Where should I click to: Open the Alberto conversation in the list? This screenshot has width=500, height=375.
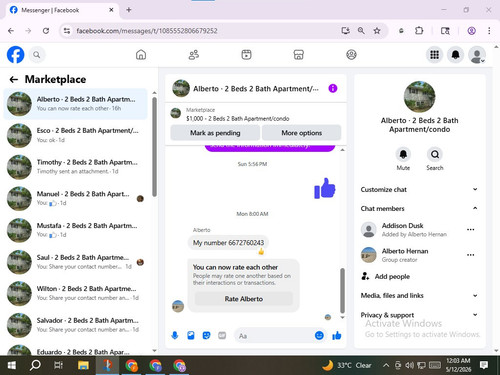pos(75,104)
